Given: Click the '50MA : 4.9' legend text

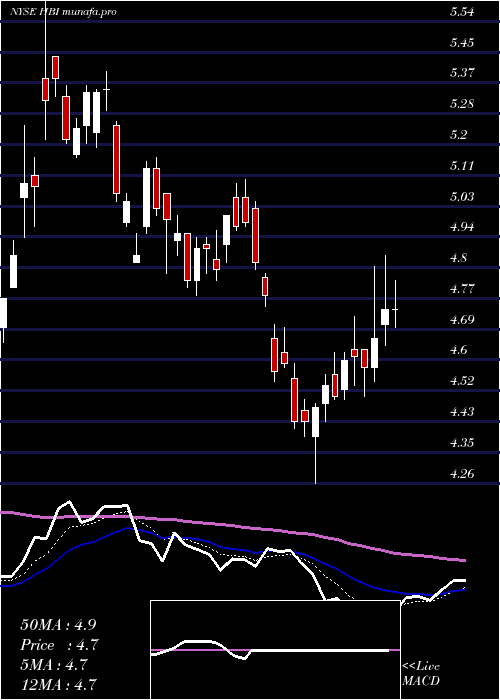Looking at the screenshot, I should (x=58, y=625).
